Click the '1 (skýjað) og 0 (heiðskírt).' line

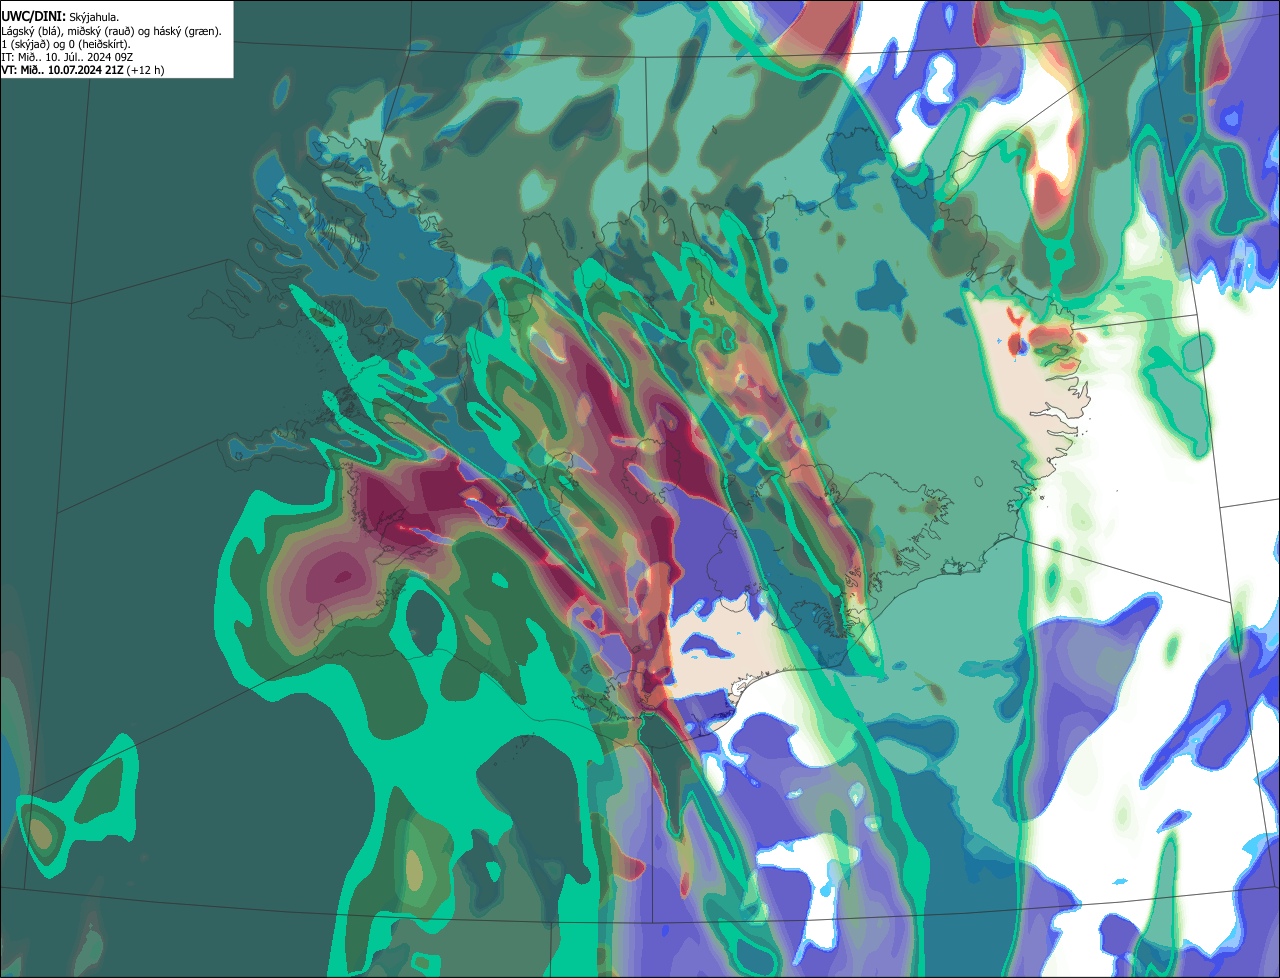click(x=66, y=44)
